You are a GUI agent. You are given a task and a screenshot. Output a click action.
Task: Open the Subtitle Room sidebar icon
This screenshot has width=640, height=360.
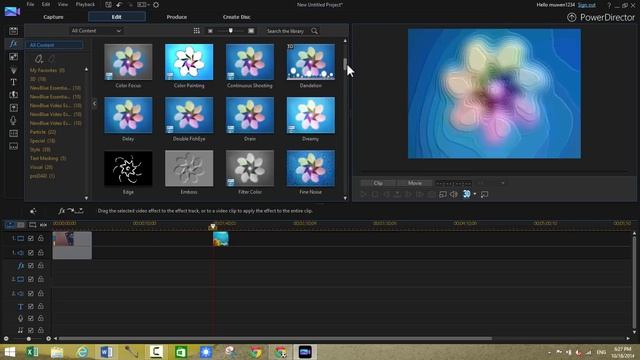13,147
